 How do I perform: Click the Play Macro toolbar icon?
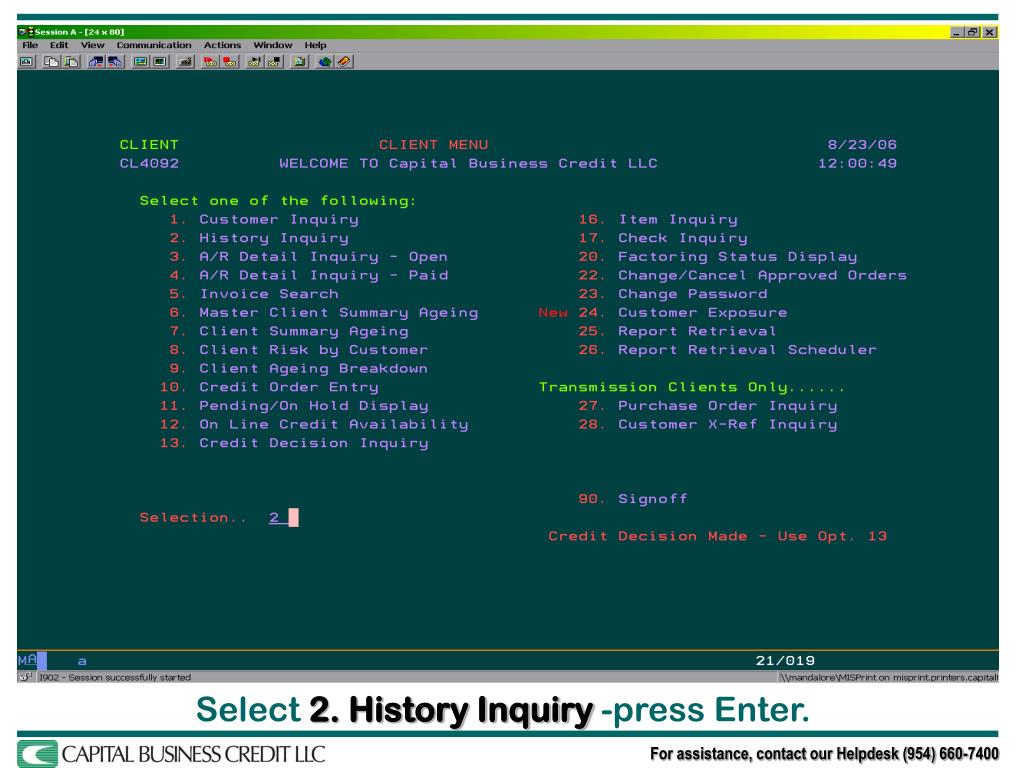click(255, 62)
